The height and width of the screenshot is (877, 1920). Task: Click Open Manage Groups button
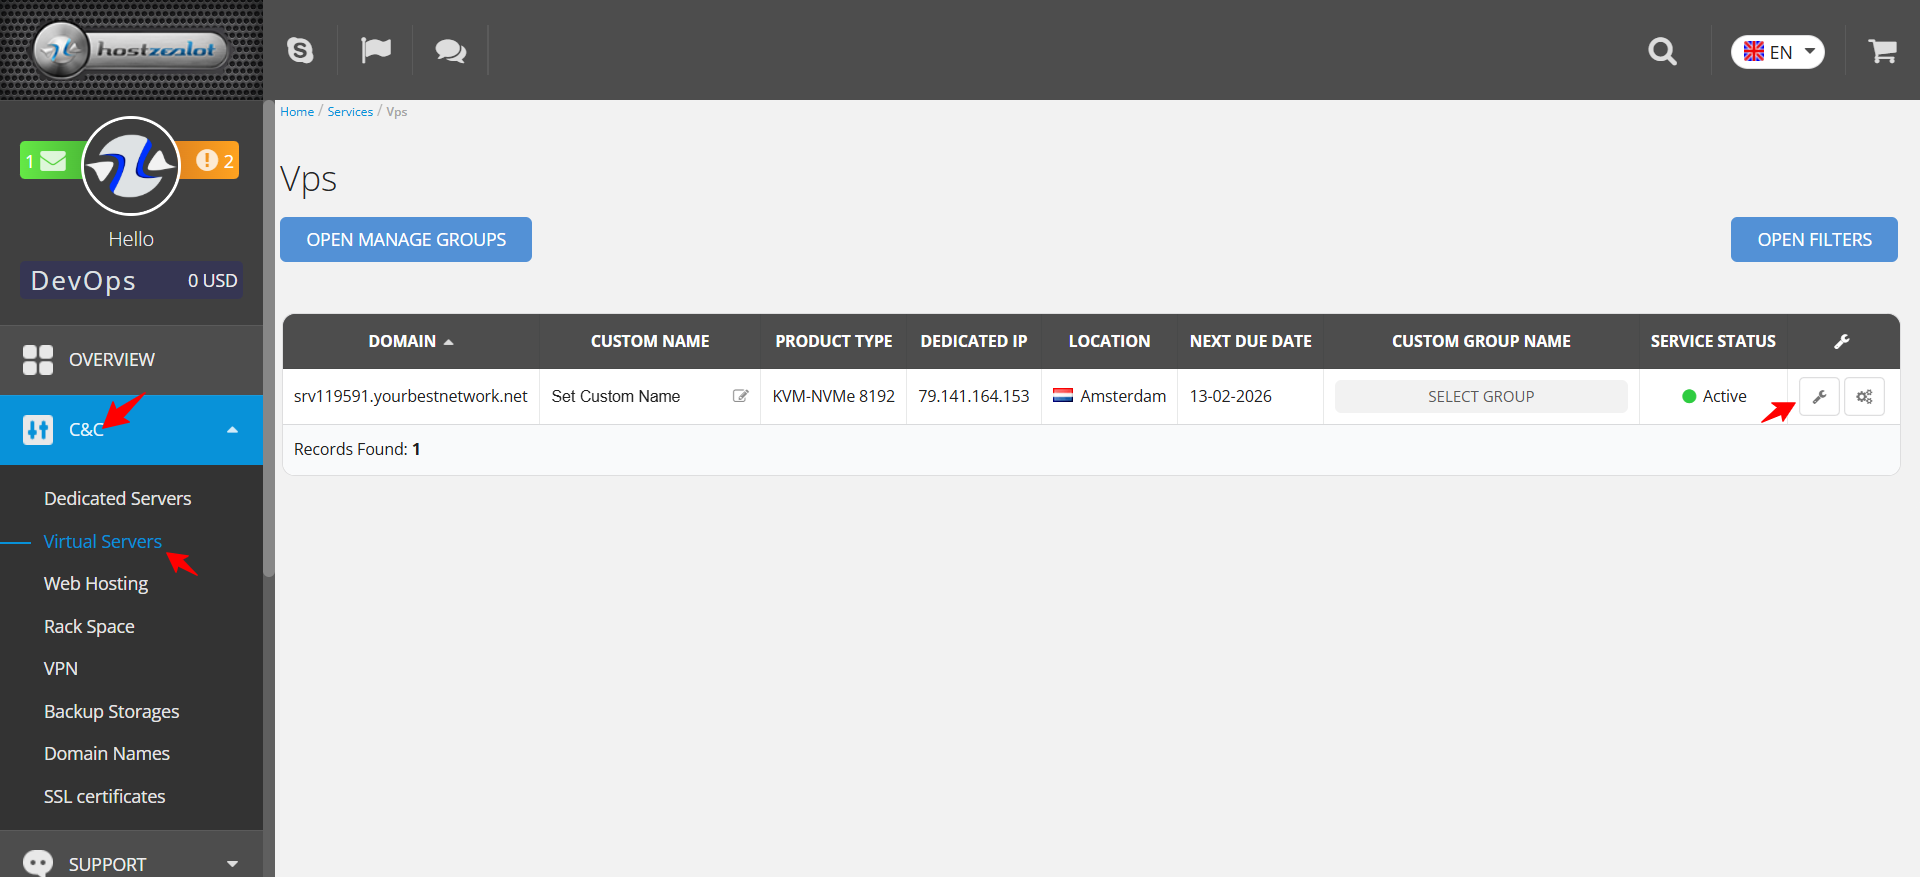406,240
